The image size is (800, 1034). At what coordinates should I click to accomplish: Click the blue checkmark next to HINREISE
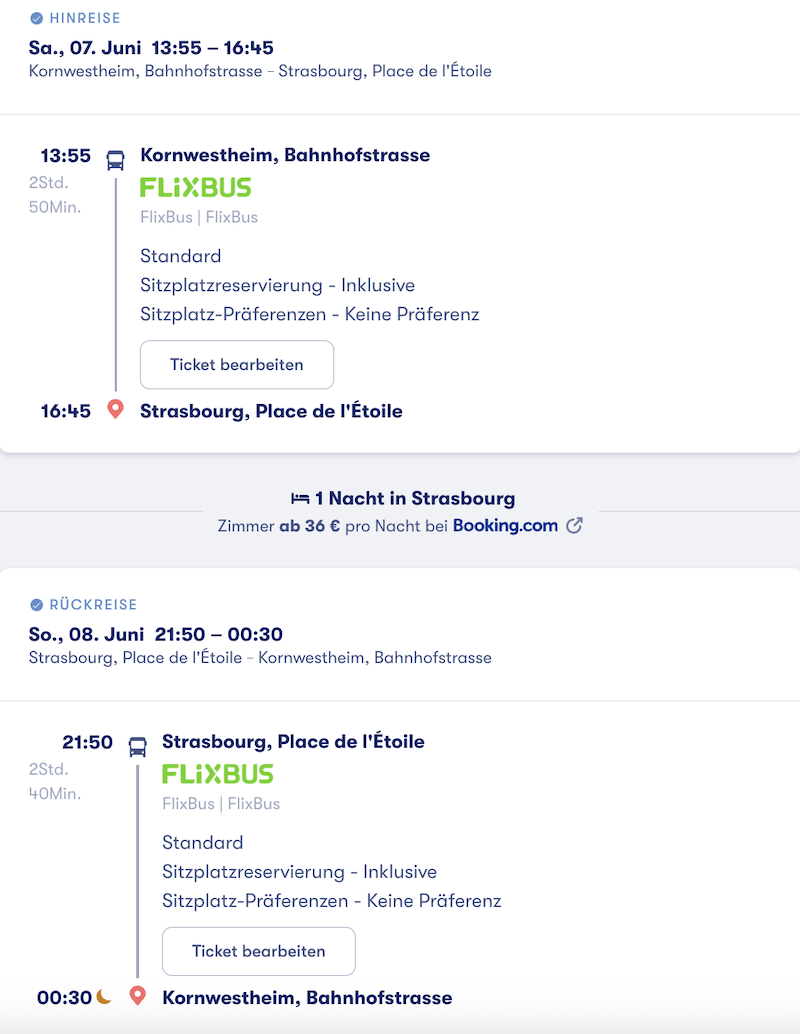pyautogui.click(x=37, y=18)
